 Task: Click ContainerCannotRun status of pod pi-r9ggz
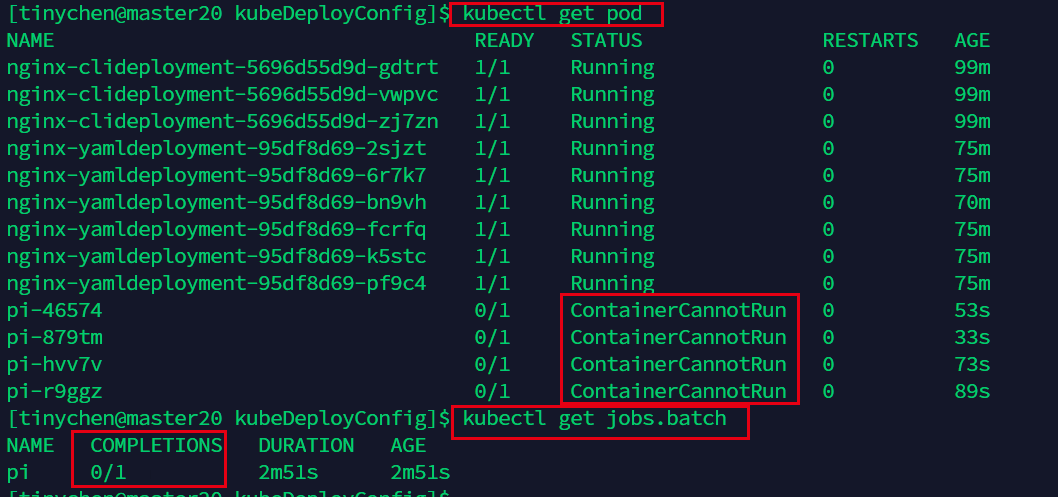[678, 391]
